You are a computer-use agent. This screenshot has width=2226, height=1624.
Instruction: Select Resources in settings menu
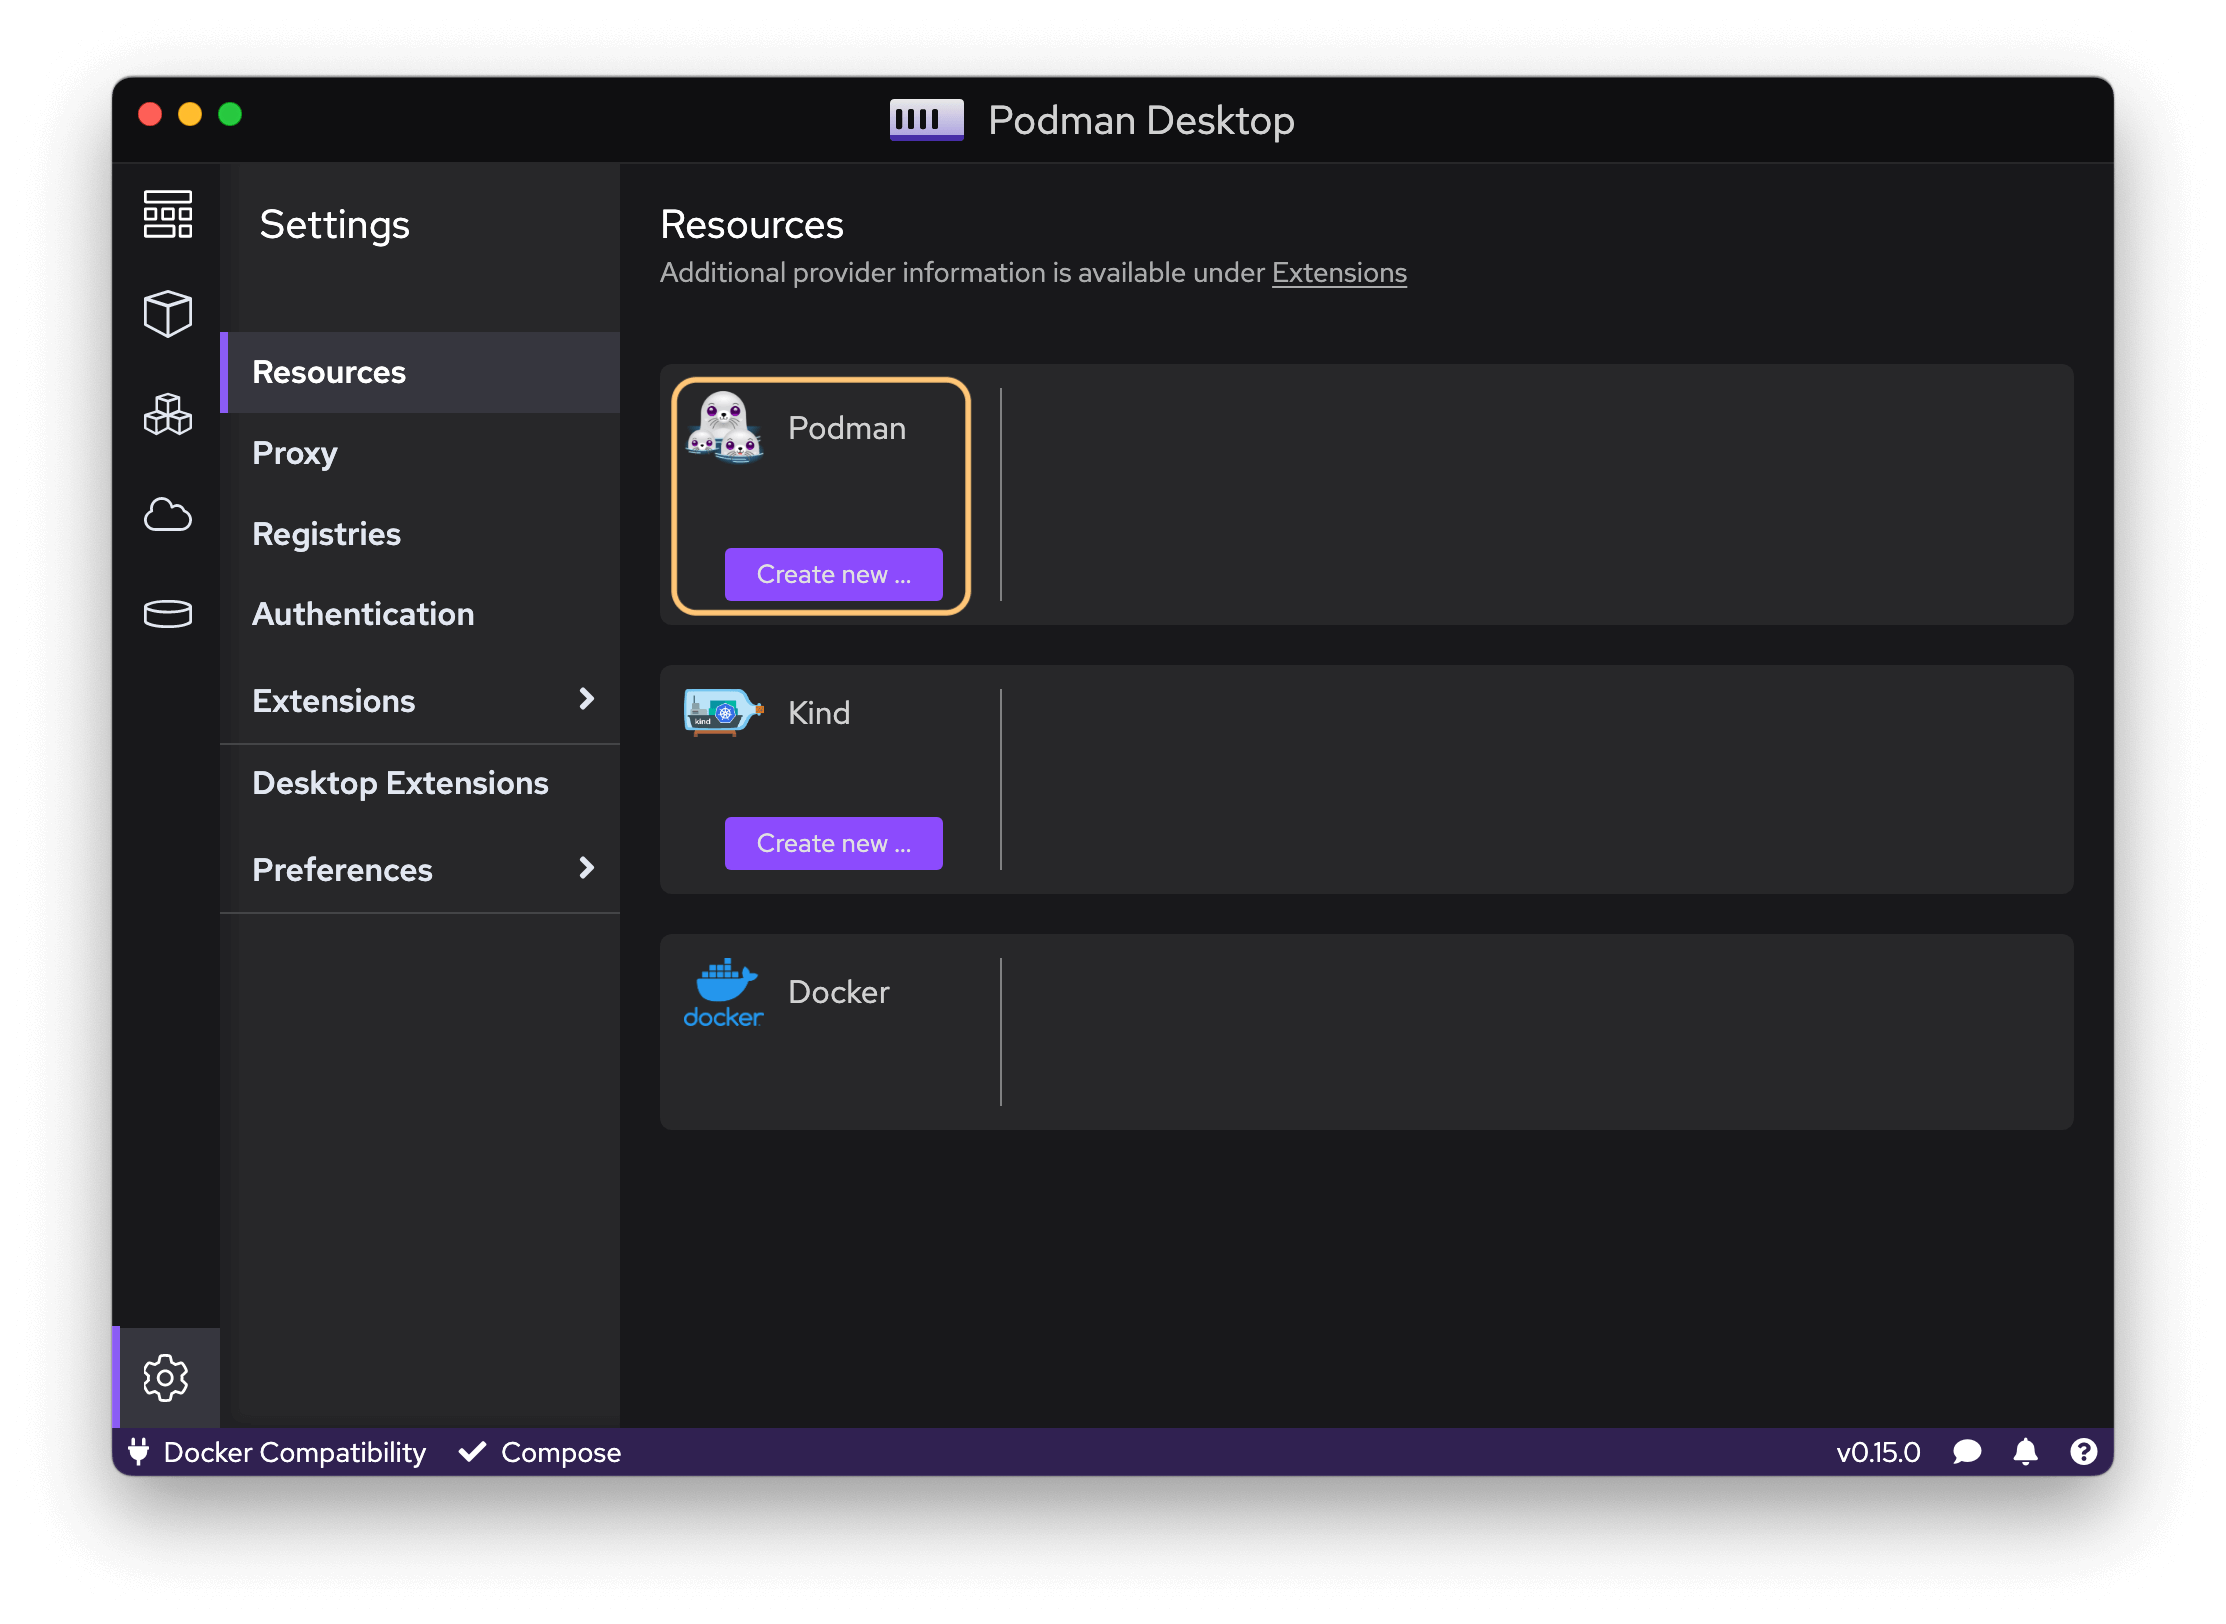pyautogui.click(x=420, y=372)
